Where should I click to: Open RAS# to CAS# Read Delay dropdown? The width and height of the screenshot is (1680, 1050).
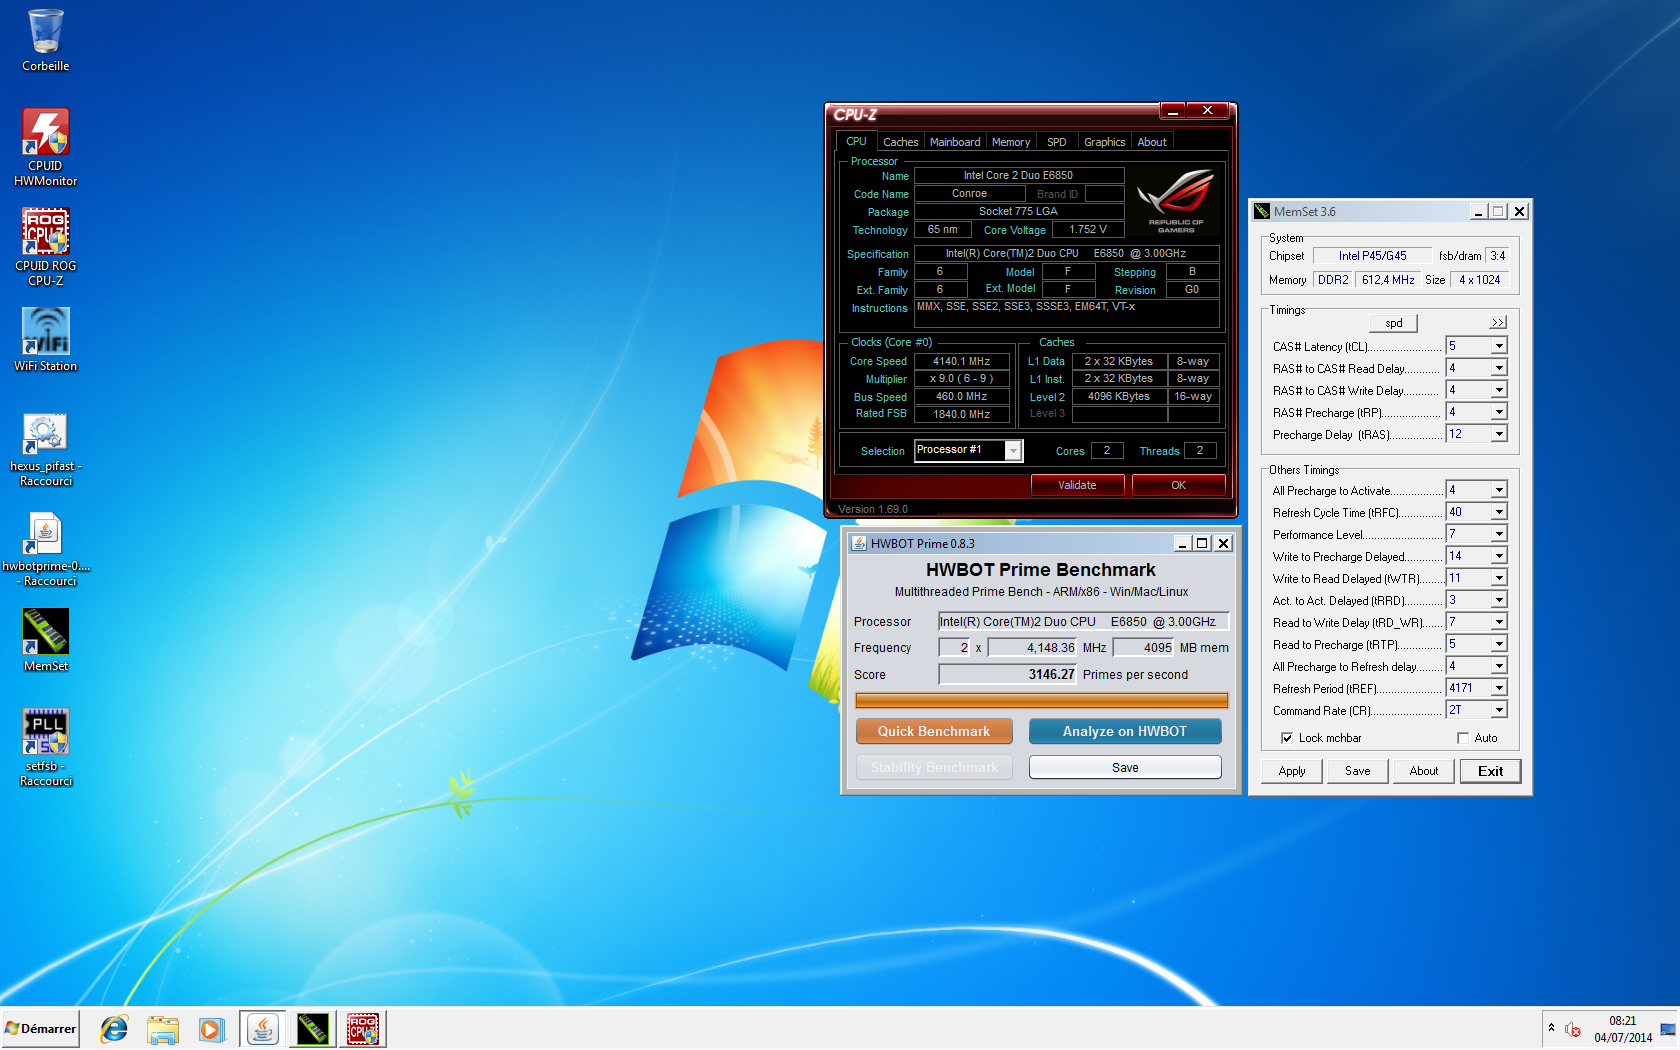pos(1499,368)
